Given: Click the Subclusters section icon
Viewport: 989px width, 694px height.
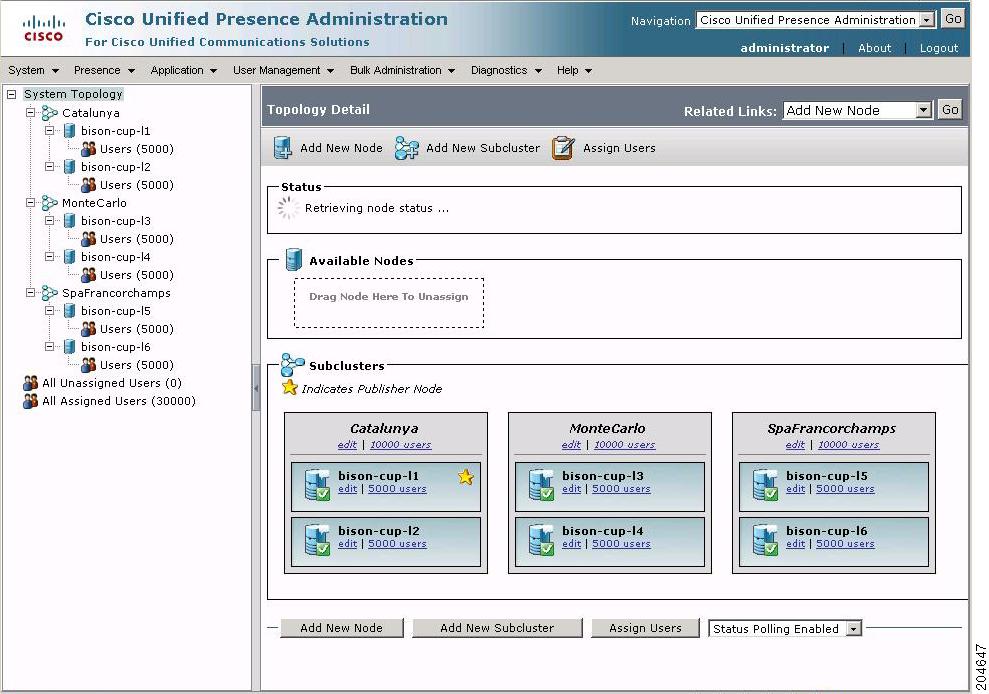Looking at the screenshot, I should (292, 365).
